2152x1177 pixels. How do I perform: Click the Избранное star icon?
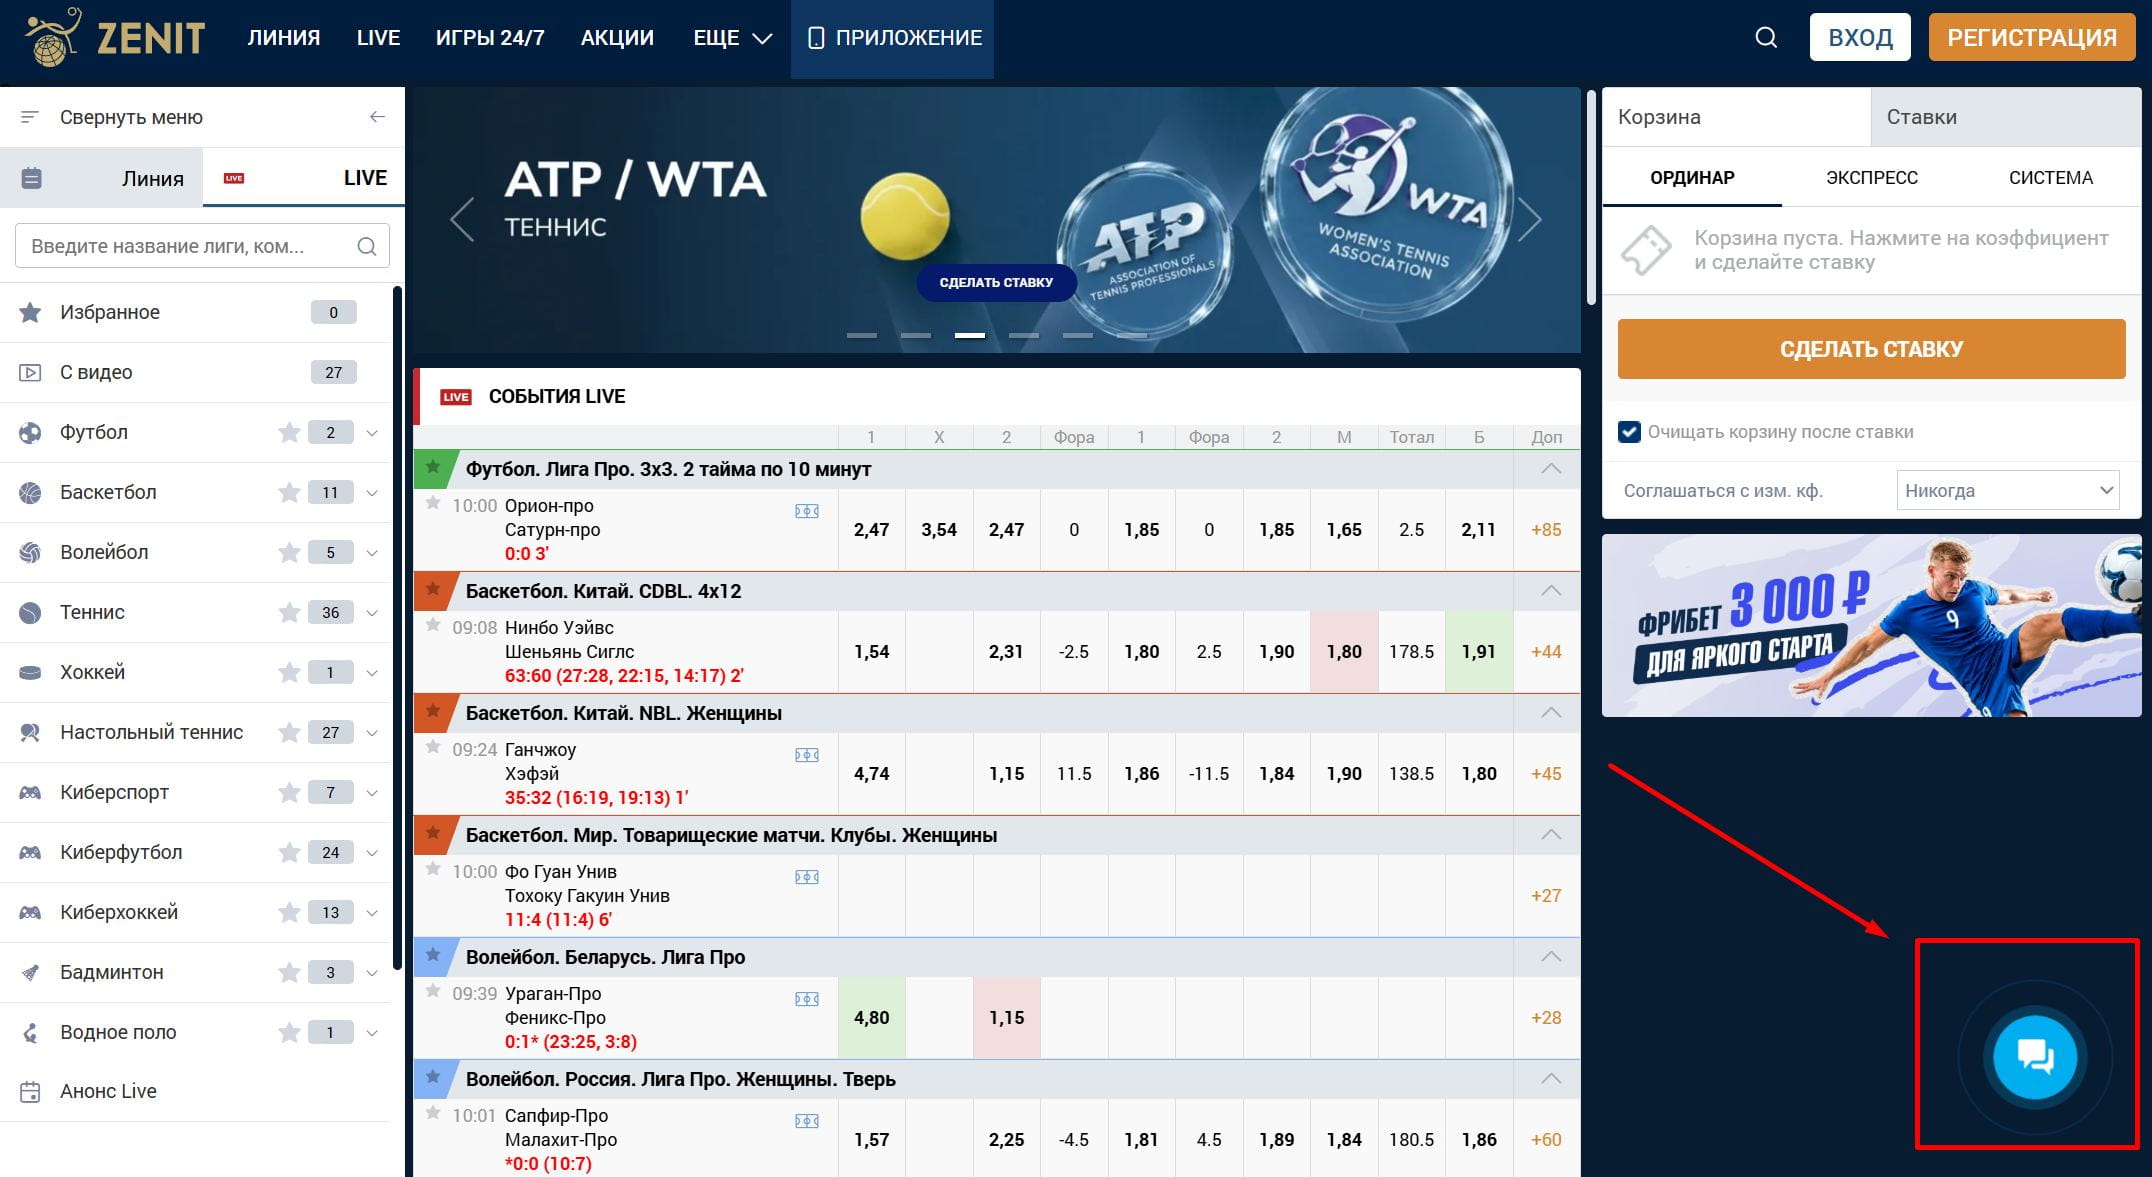(x=30, y=312)
